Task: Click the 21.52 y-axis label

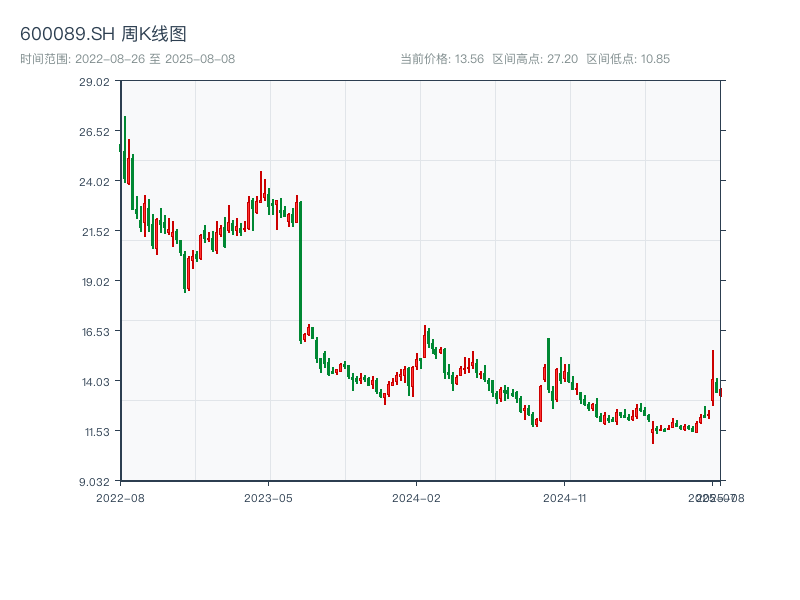Action: [94, 231]
